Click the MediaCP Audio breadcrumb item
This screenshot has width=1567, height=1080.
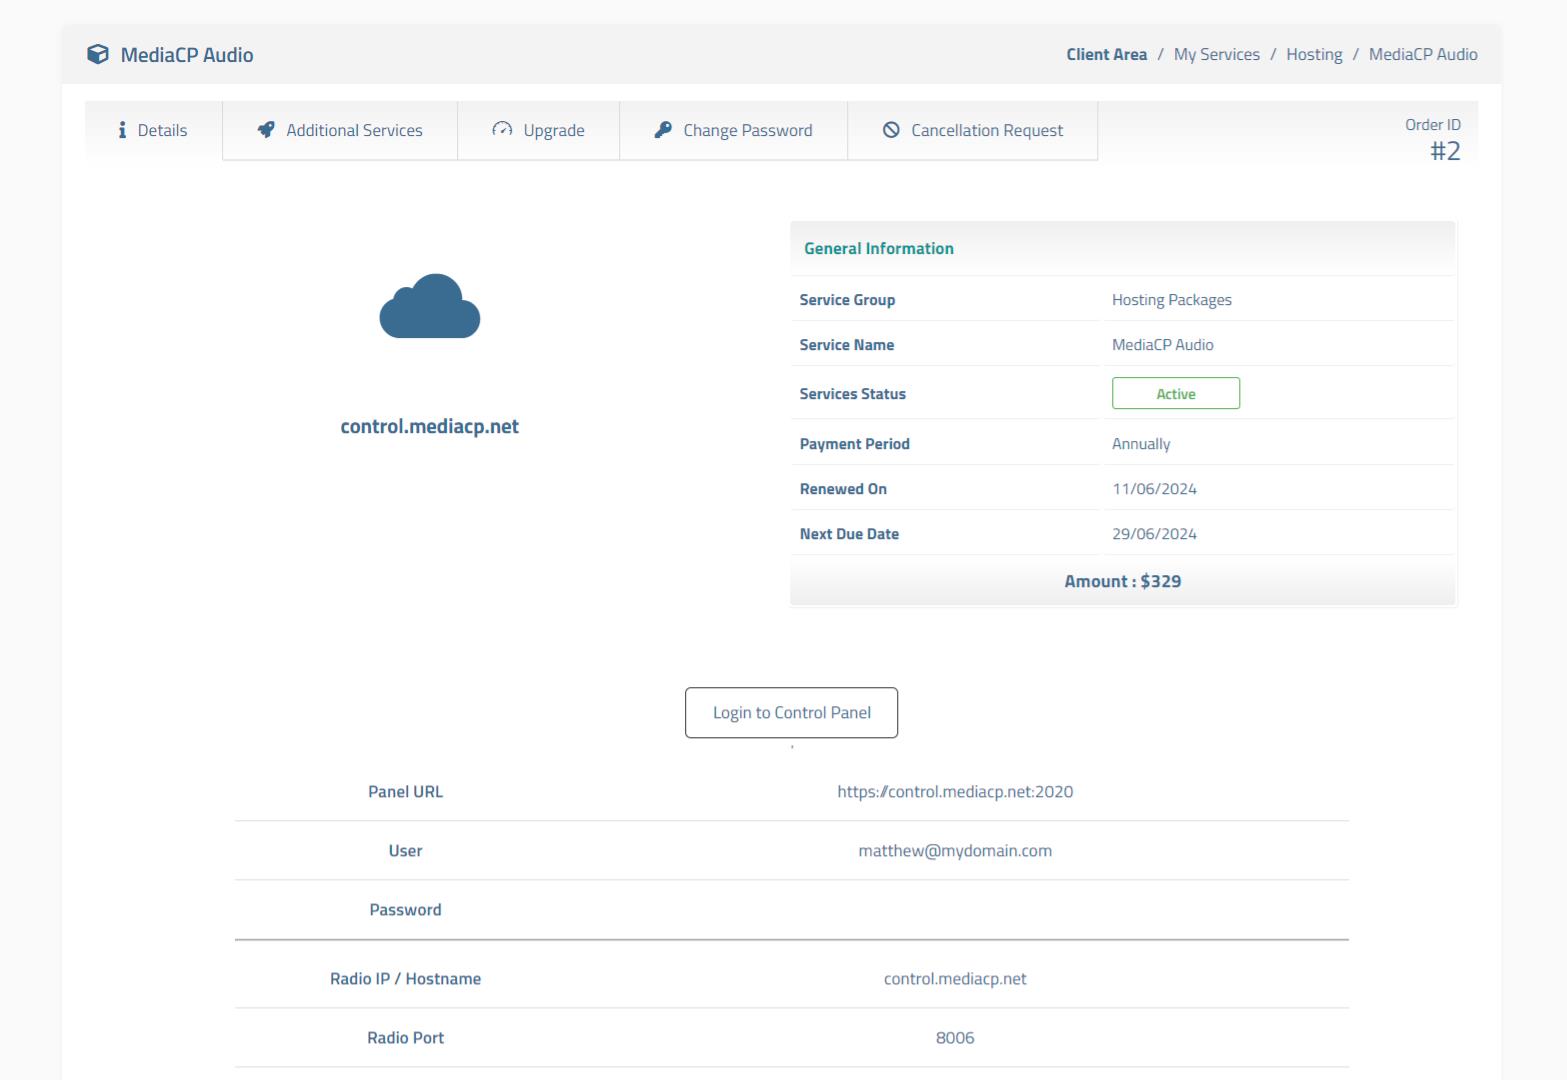1423,54
